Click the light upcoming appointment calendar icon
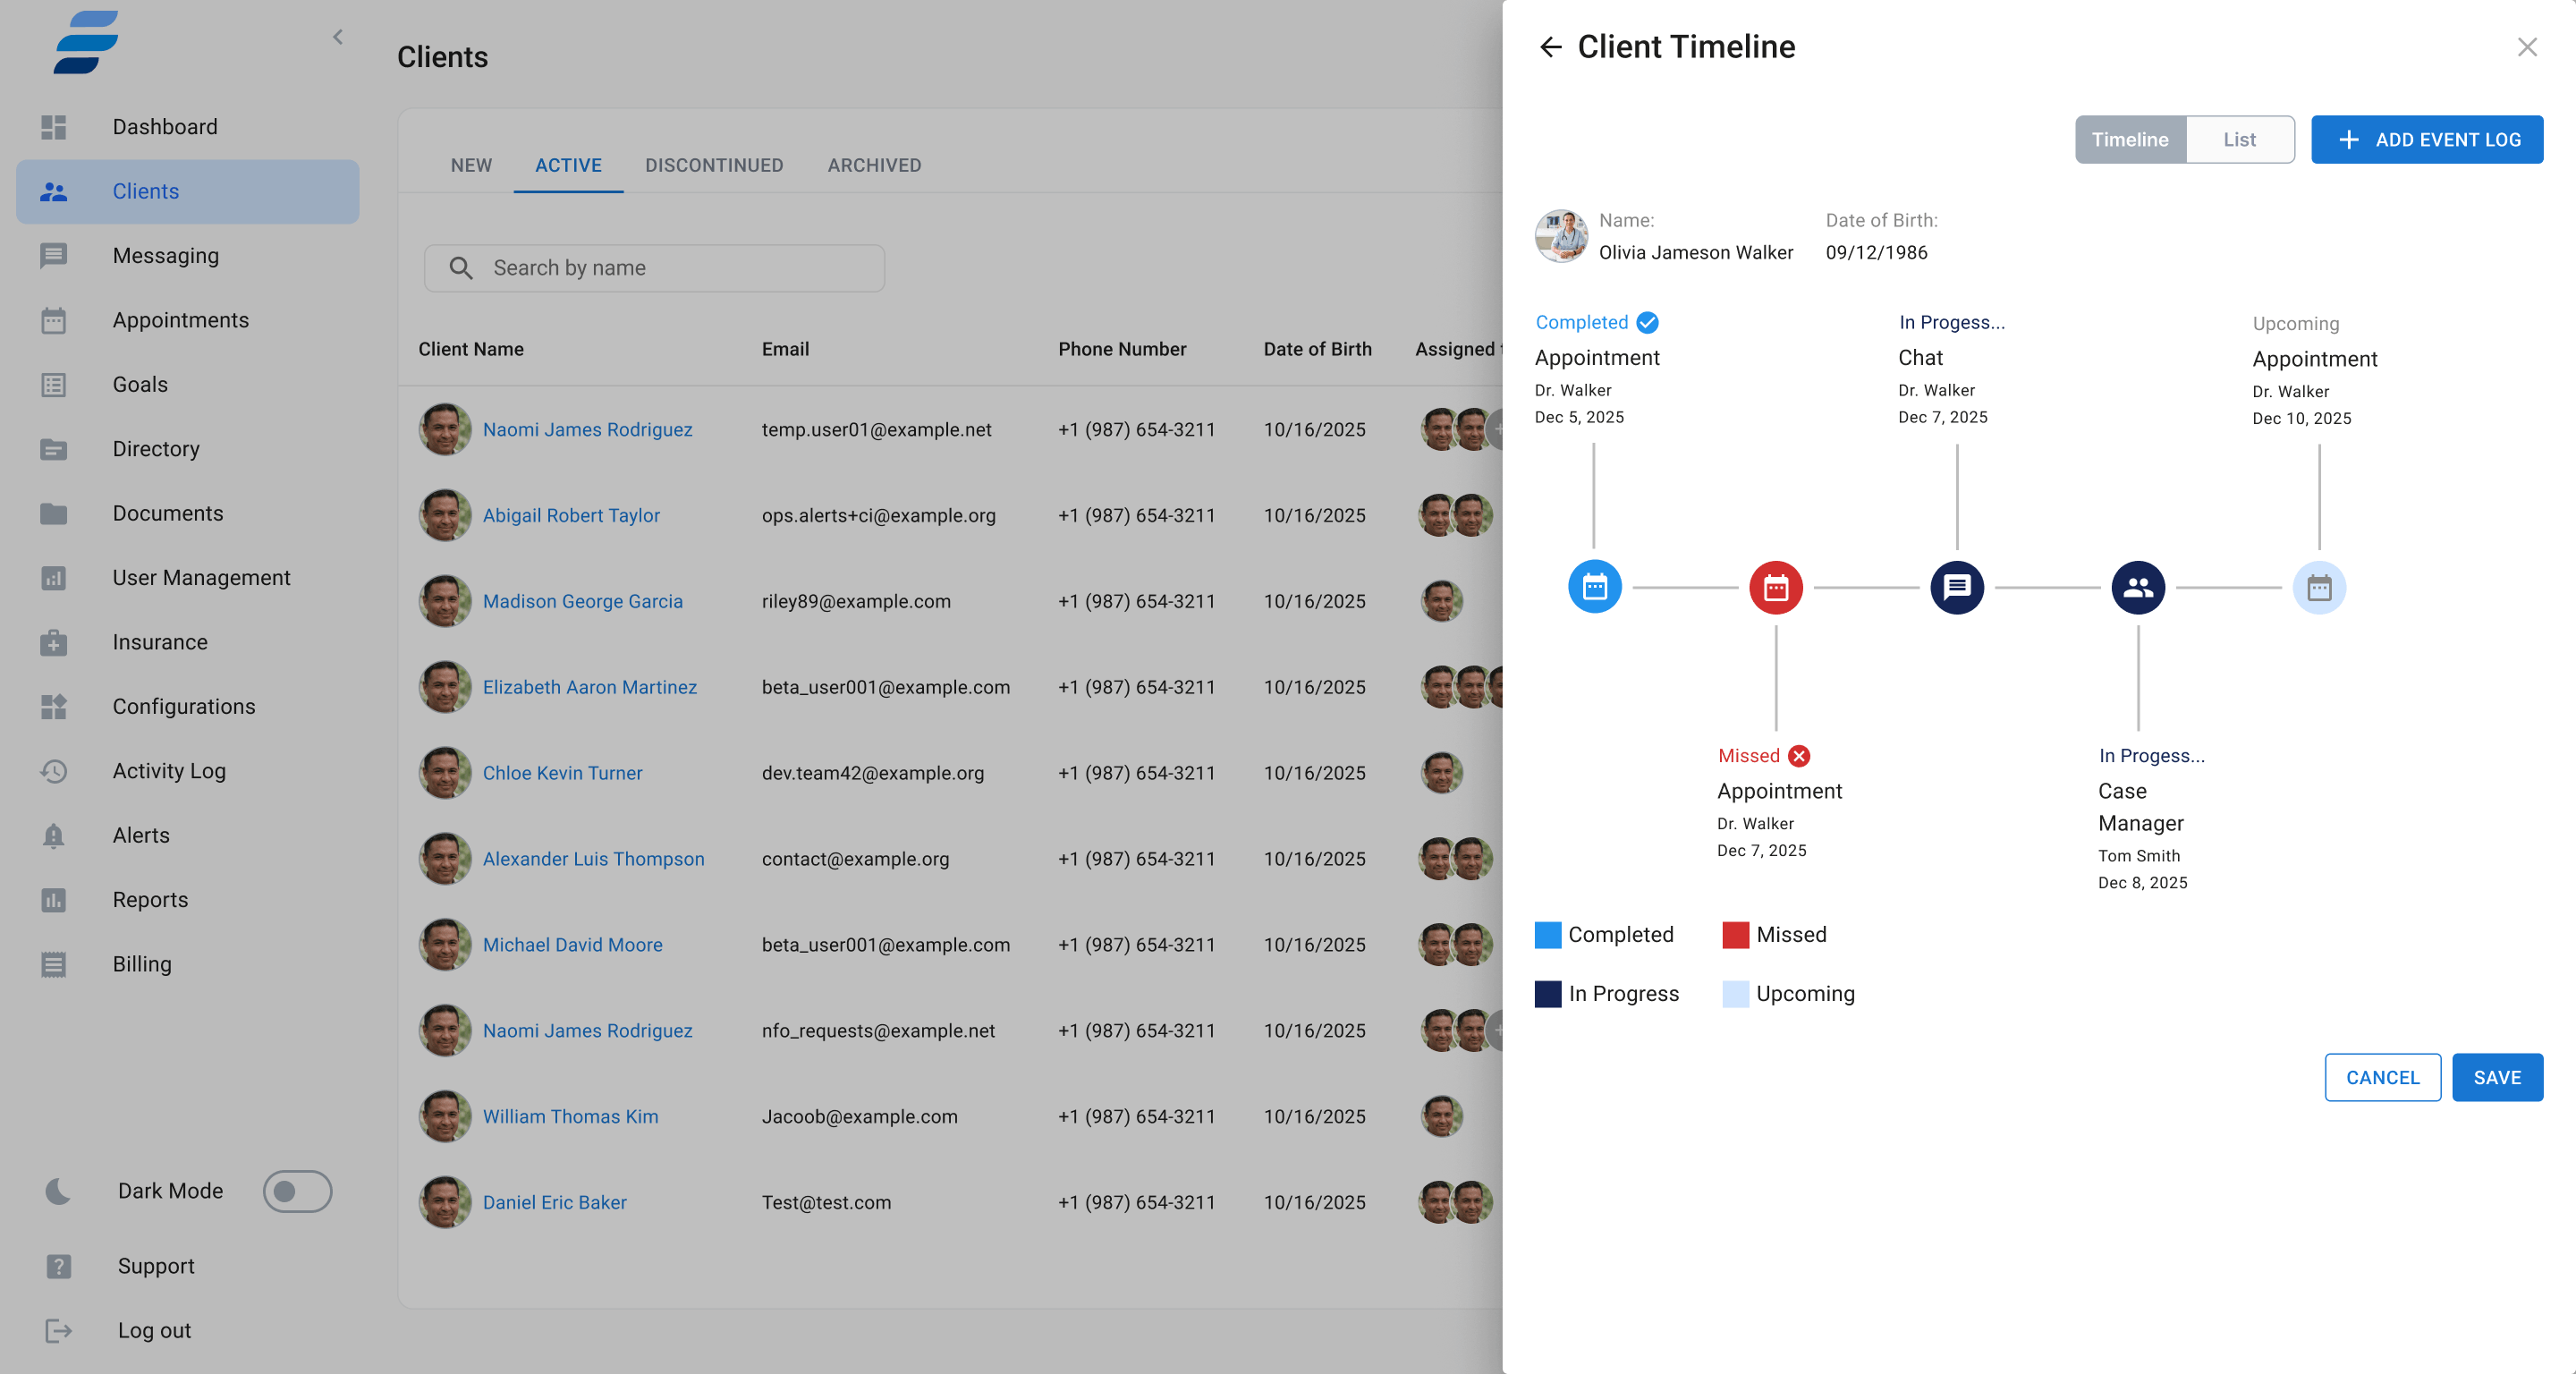Screen dimensions: 2576x1374 coord(2318,587)
